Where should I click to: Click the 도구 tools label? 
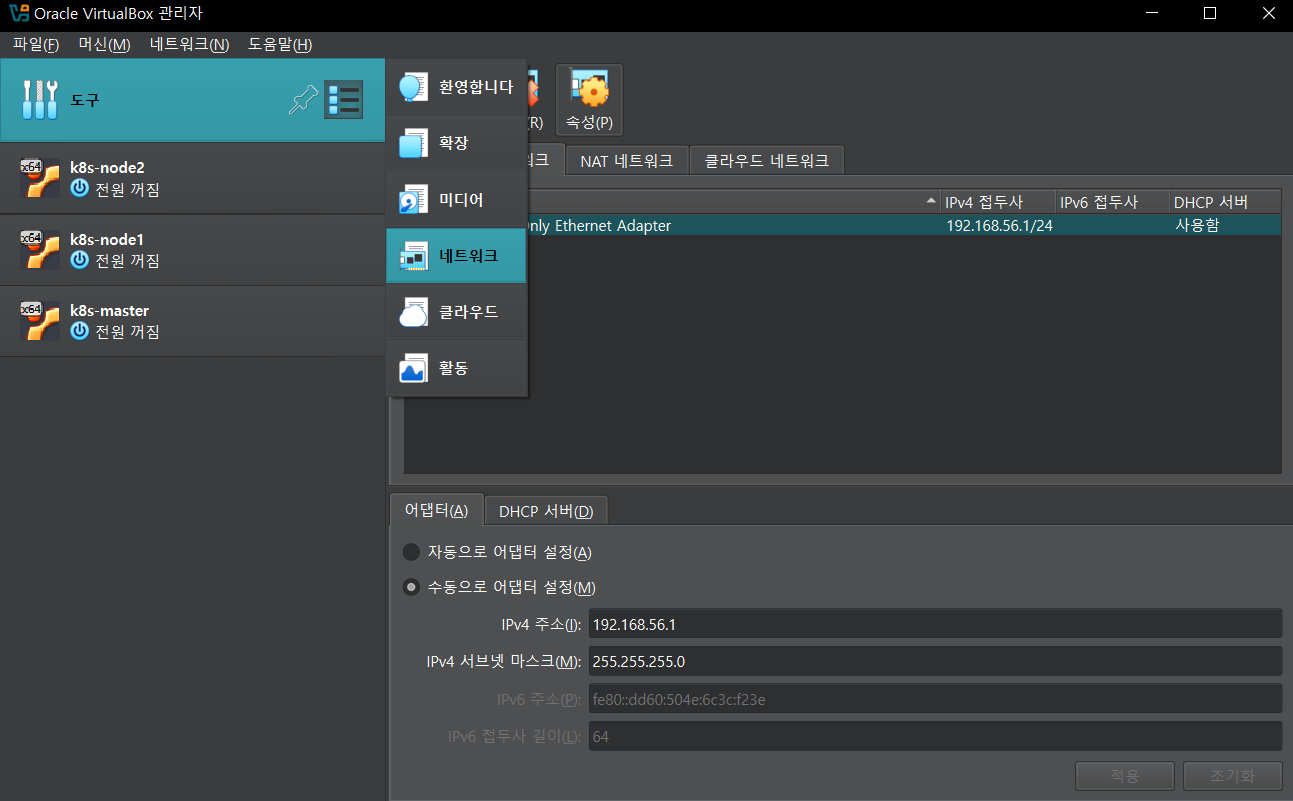click(85, 101)
